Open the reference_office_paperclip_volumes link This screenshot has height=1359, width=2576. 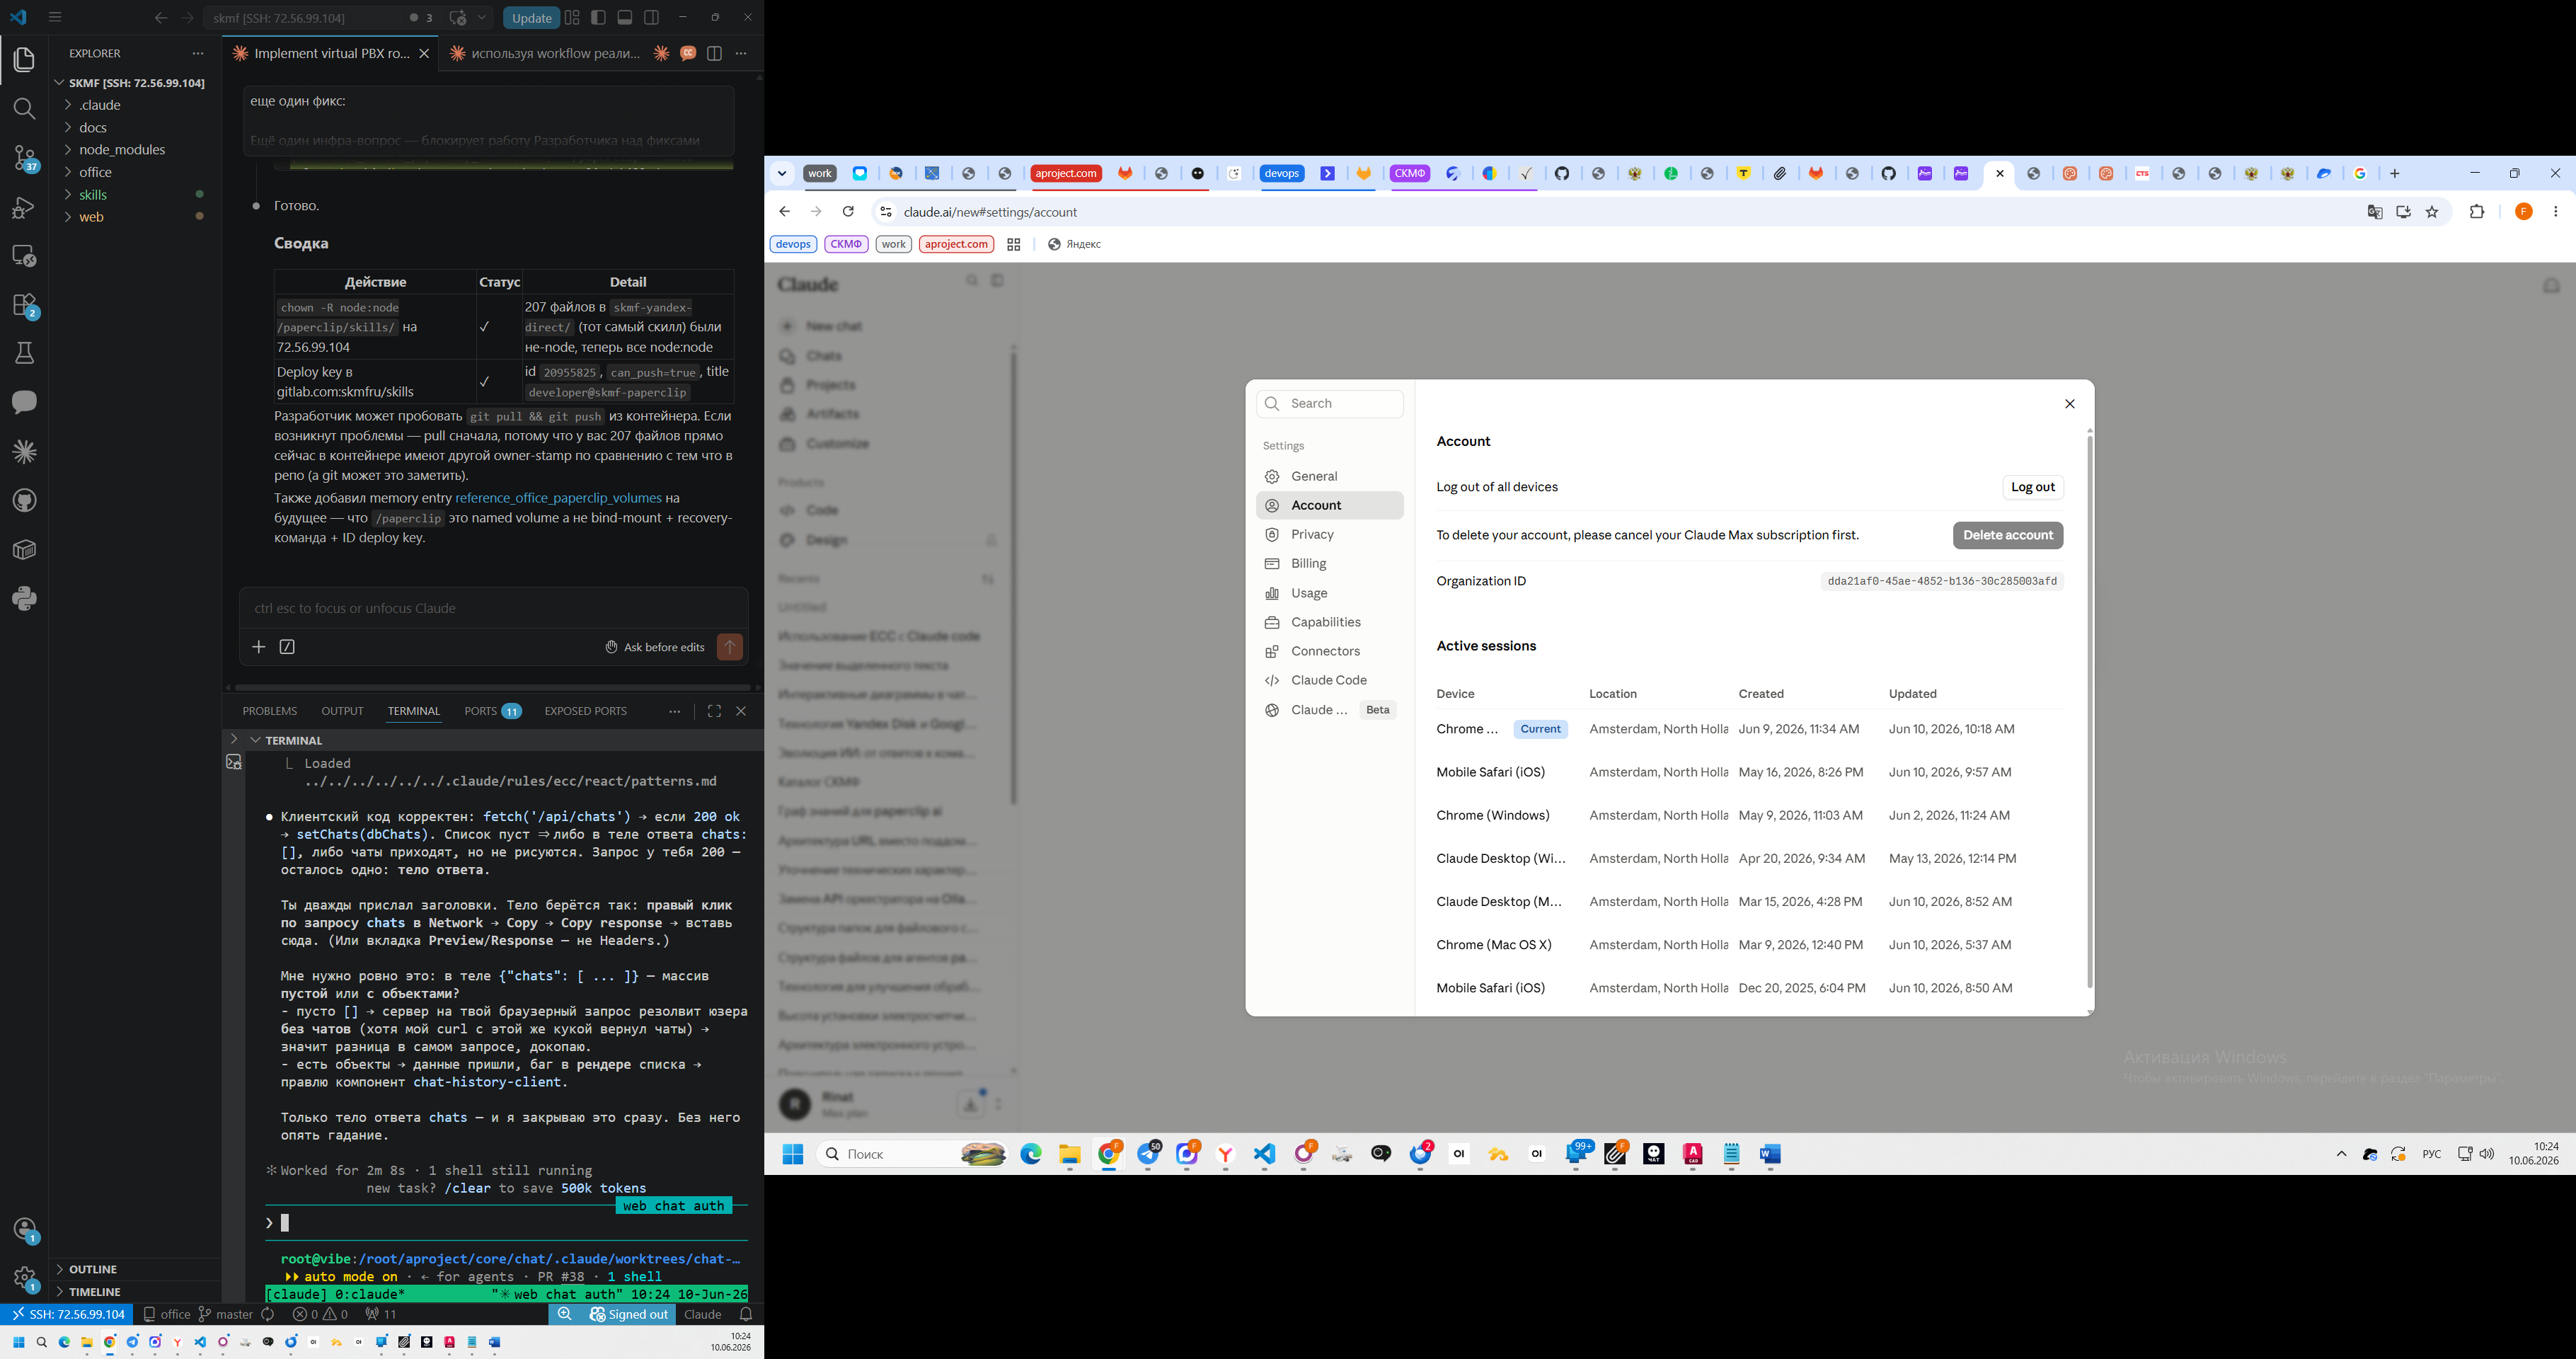[558, 498]
